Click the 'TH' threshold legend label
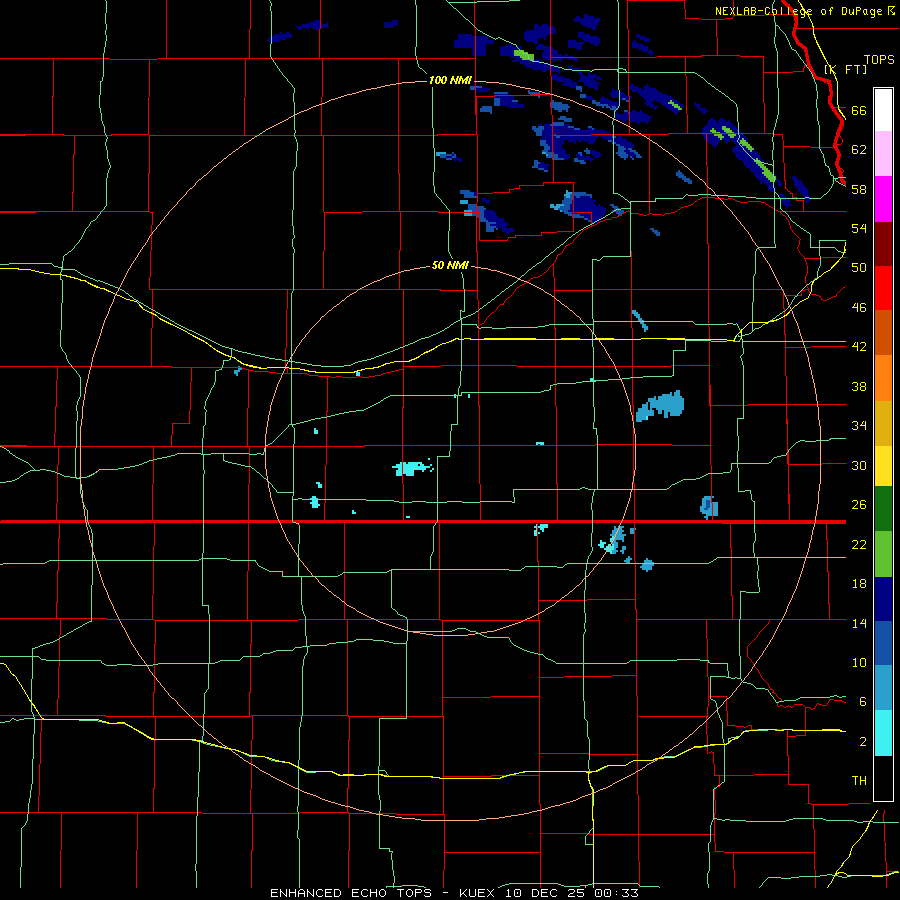Viewport: 900px width, 900px height. [x=859, y=781]
